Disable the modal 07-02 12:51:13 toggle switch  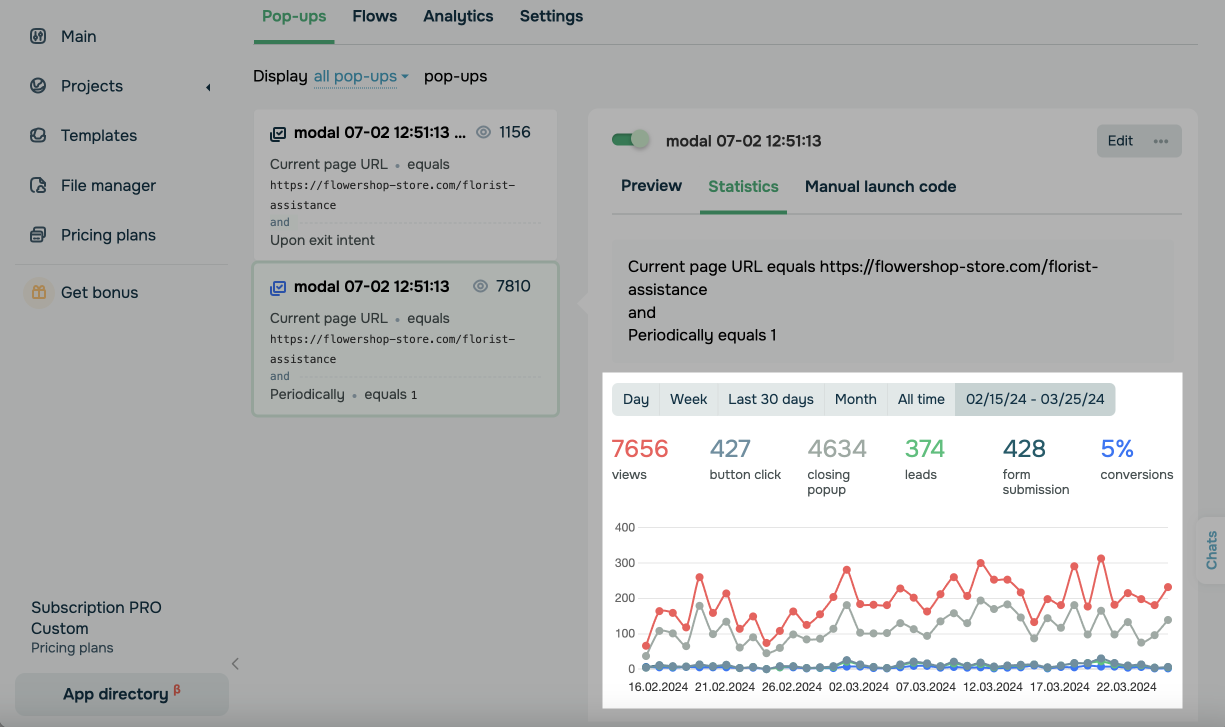(x=631, y=140)
